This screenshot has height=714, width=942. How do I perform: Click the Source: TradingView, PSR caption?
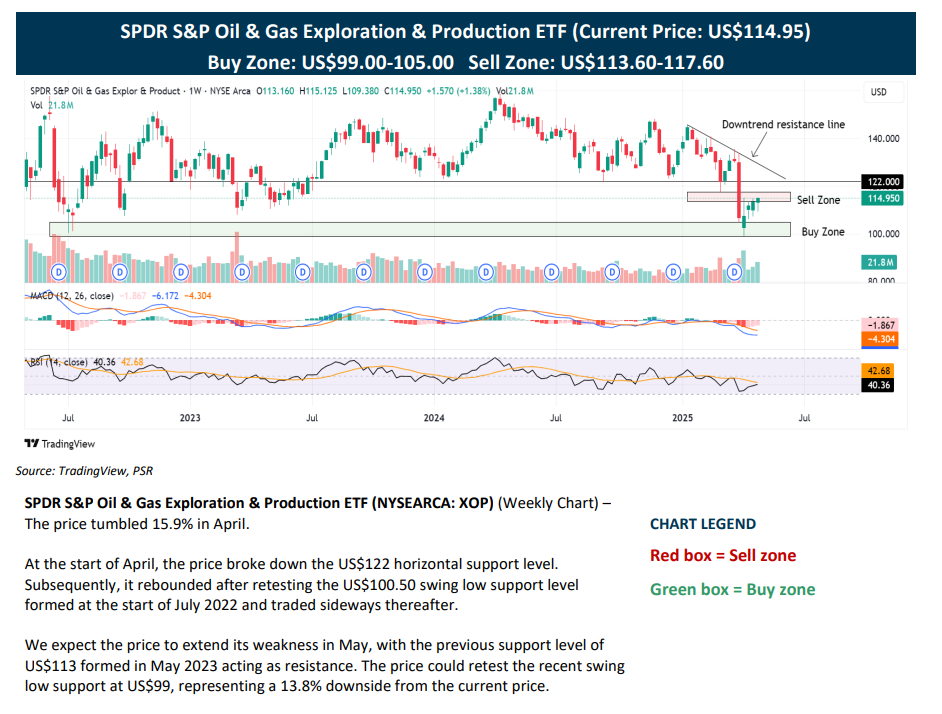84,471
